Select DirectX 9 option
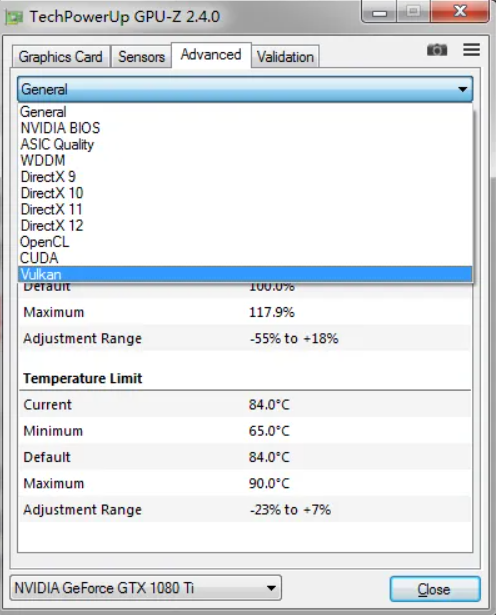Viewport: 496px width, 615px height. 245,177
